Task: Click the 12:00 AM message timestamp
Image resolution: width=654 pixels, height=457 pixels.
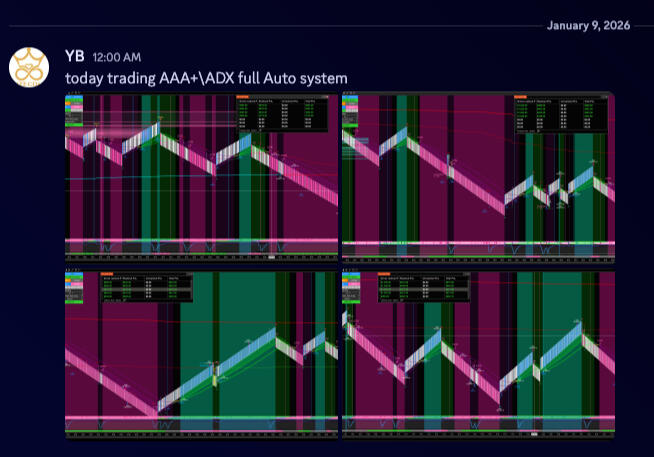Action: pyautogui.click(x=116, y=57)
